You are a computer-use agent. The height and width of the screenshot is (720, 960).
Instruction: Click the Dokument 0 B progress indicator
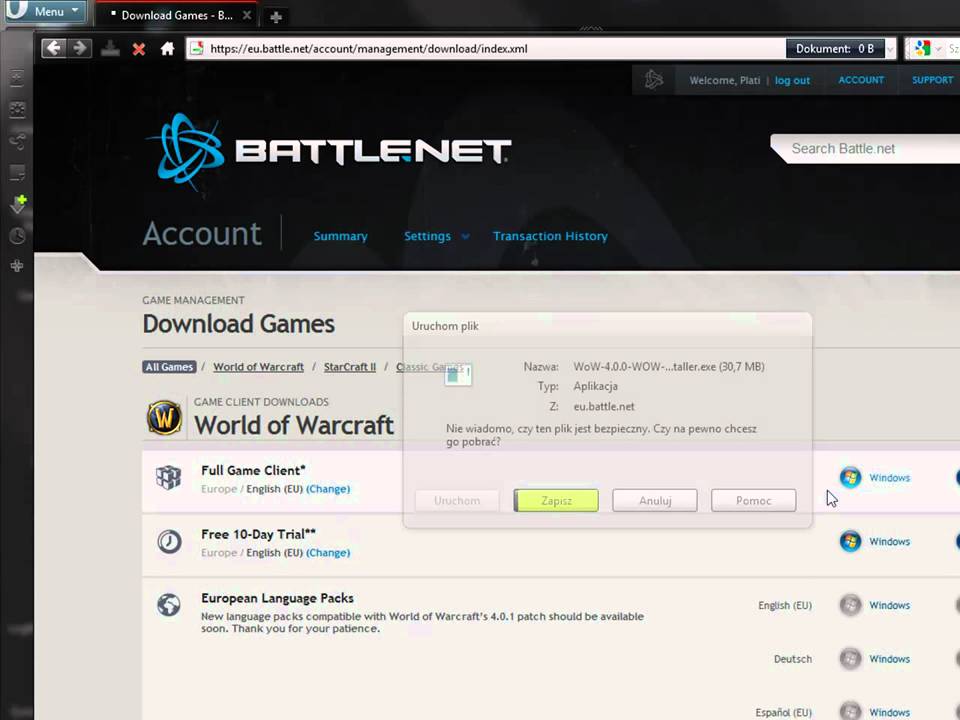pyautogui.click(x=834, y=48)
